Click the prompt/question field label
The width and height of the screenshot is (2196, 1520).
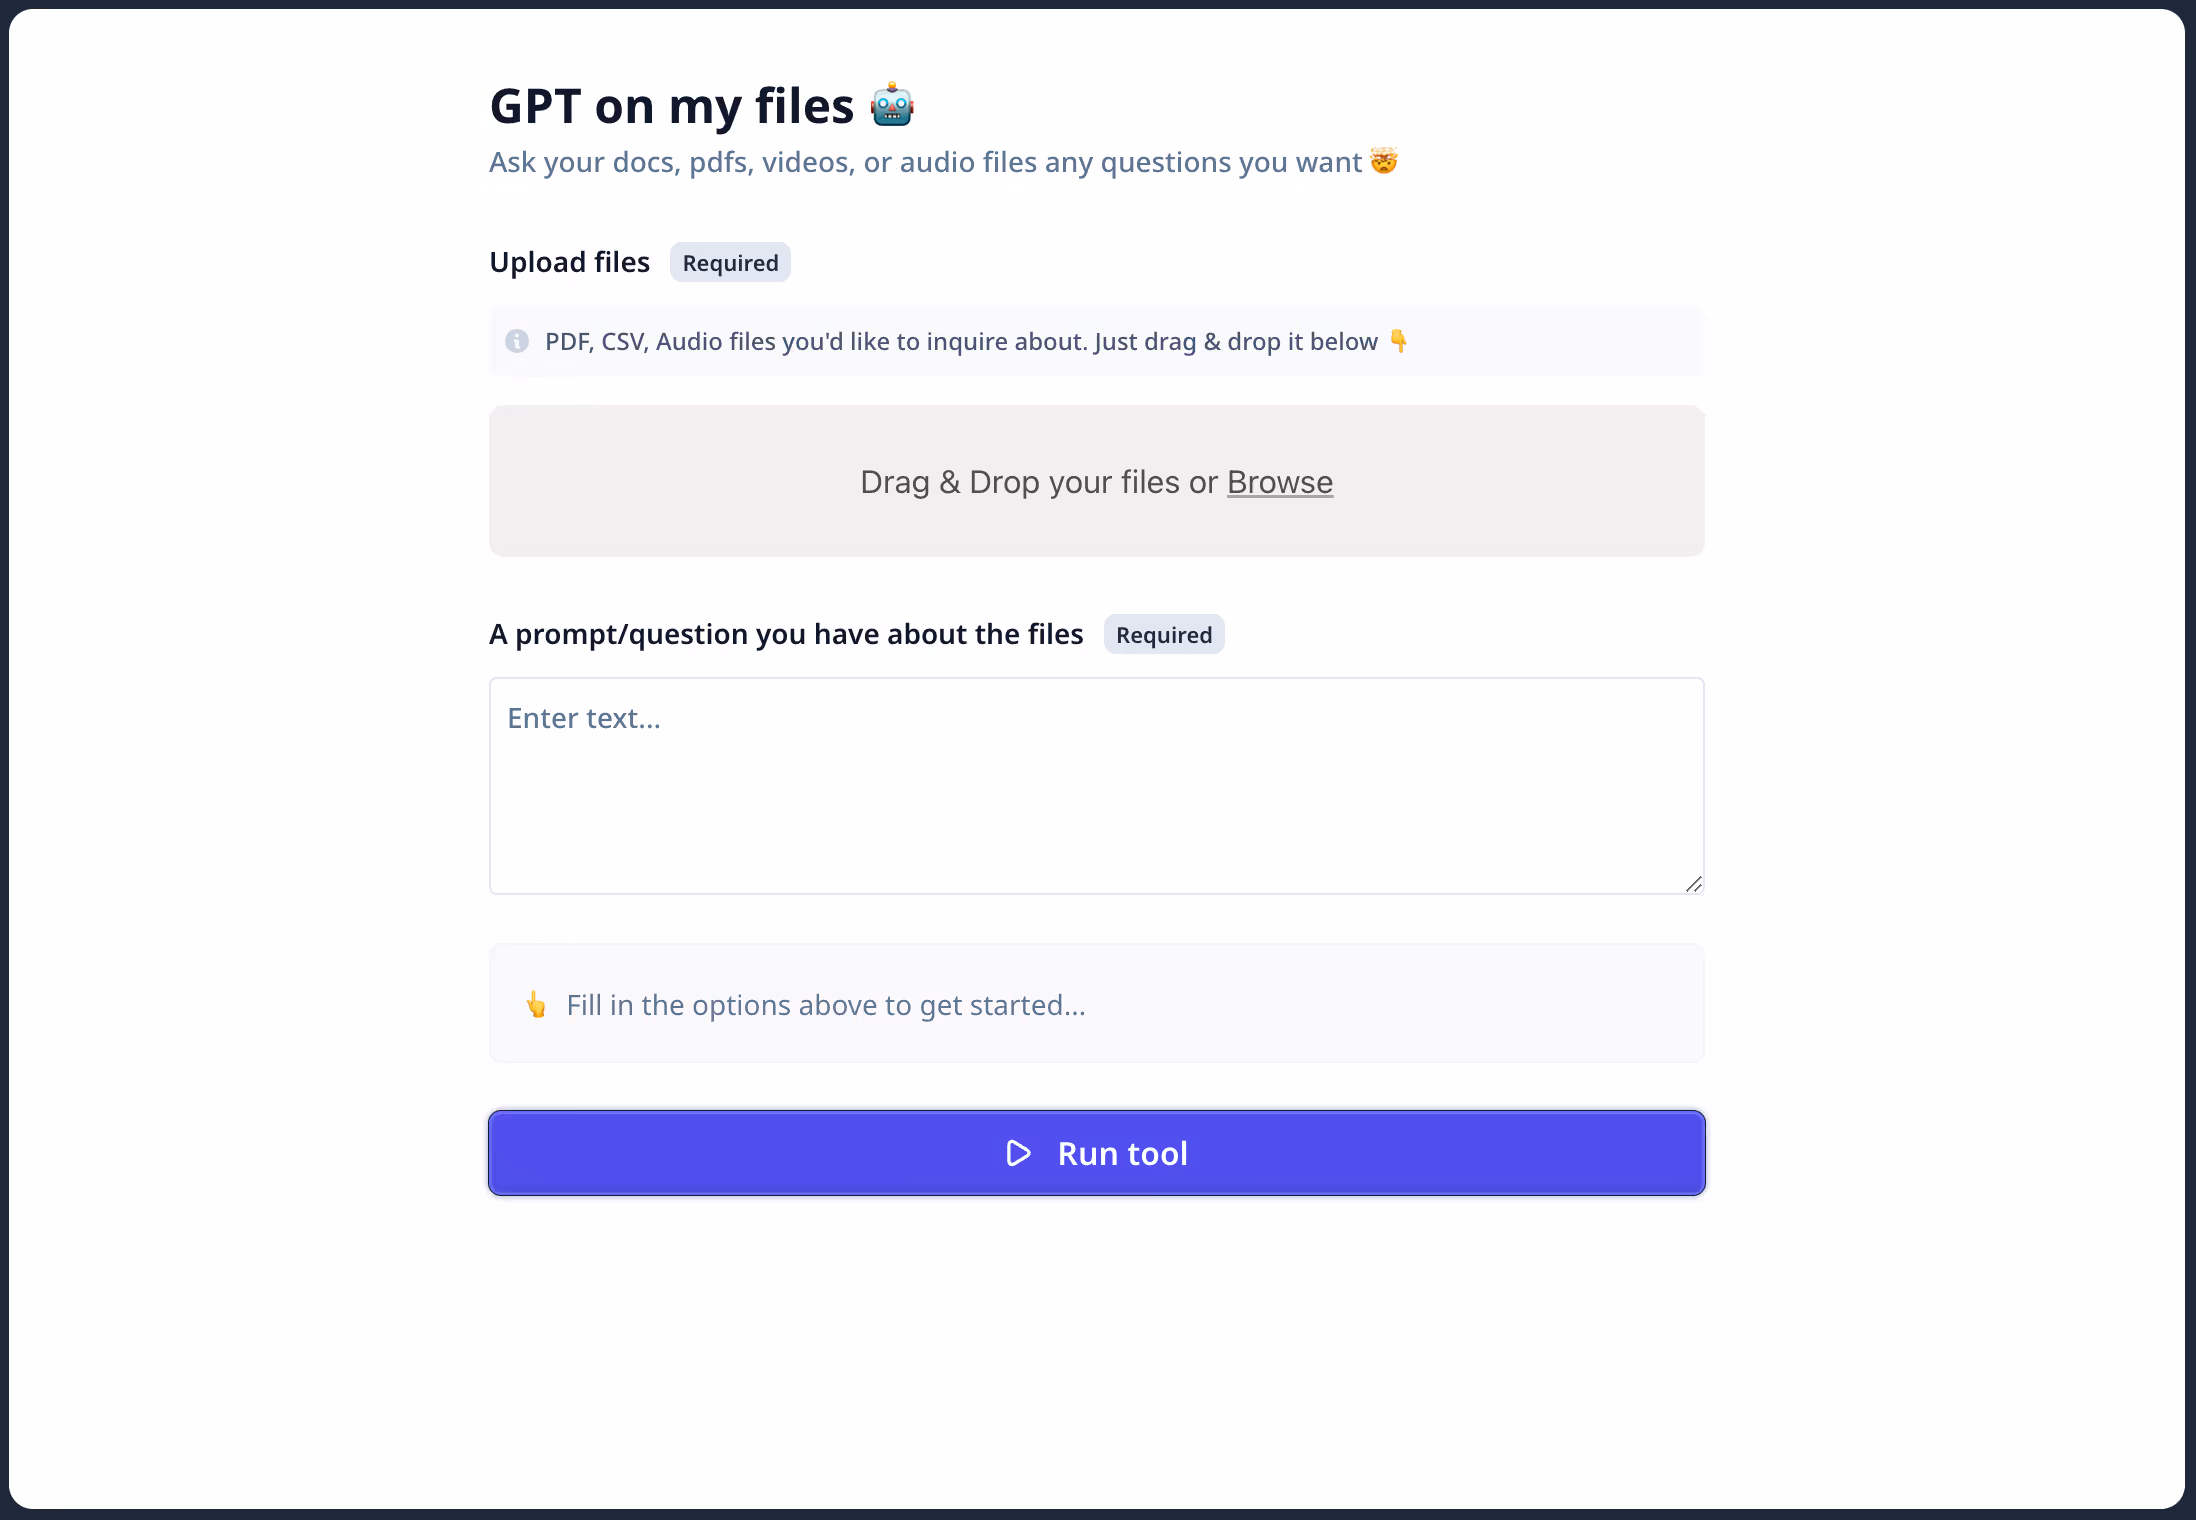point(786,634)
